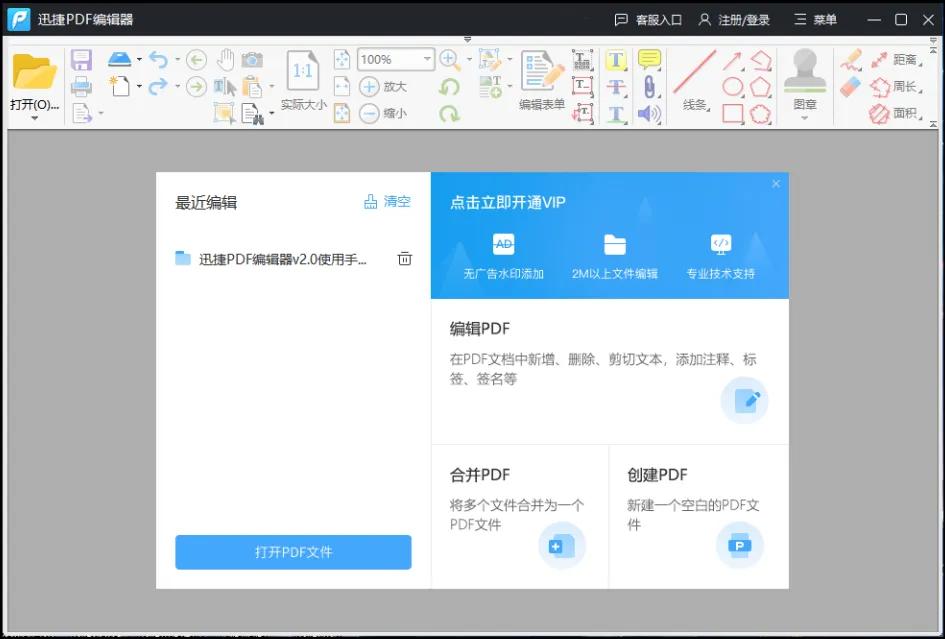Click the paperclip attachment icon
The width and height of the screenshot is (945, 639).
[649, 87]
